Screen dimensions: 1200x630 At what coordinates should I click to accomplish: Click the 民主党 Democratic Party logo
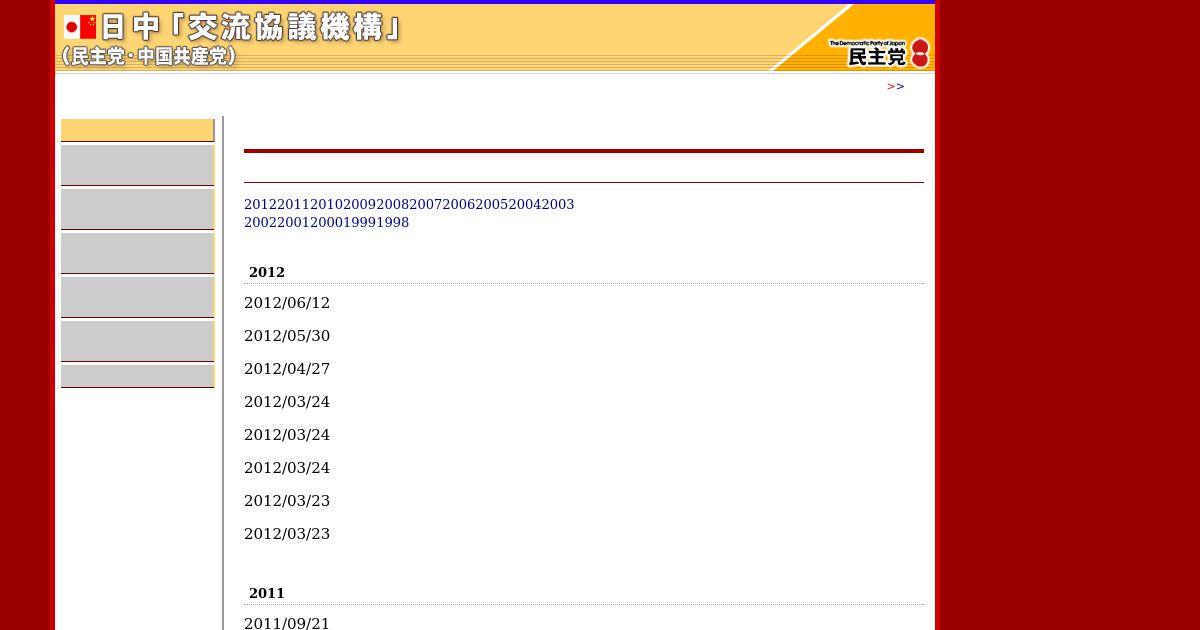click(879, 53)
